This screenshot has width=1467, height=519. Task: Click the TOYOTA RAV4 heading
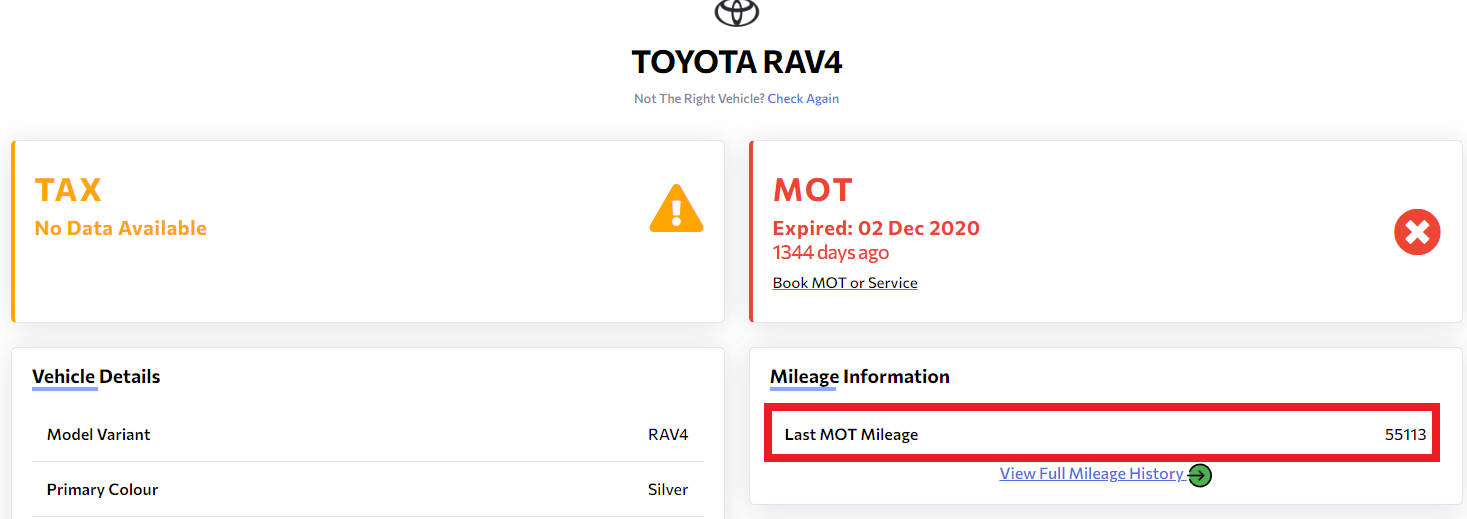(737, 62)
